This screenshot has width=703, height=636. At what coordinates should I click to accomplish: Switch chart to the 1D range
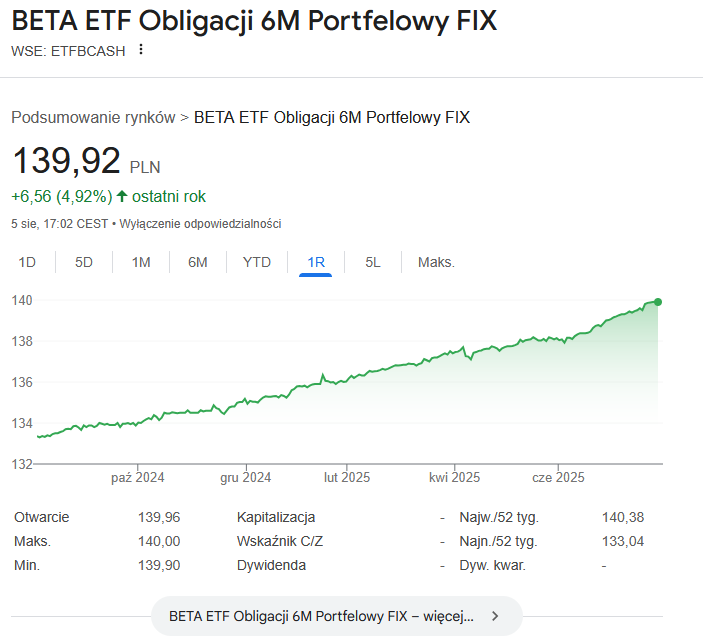tap(27, 262)
